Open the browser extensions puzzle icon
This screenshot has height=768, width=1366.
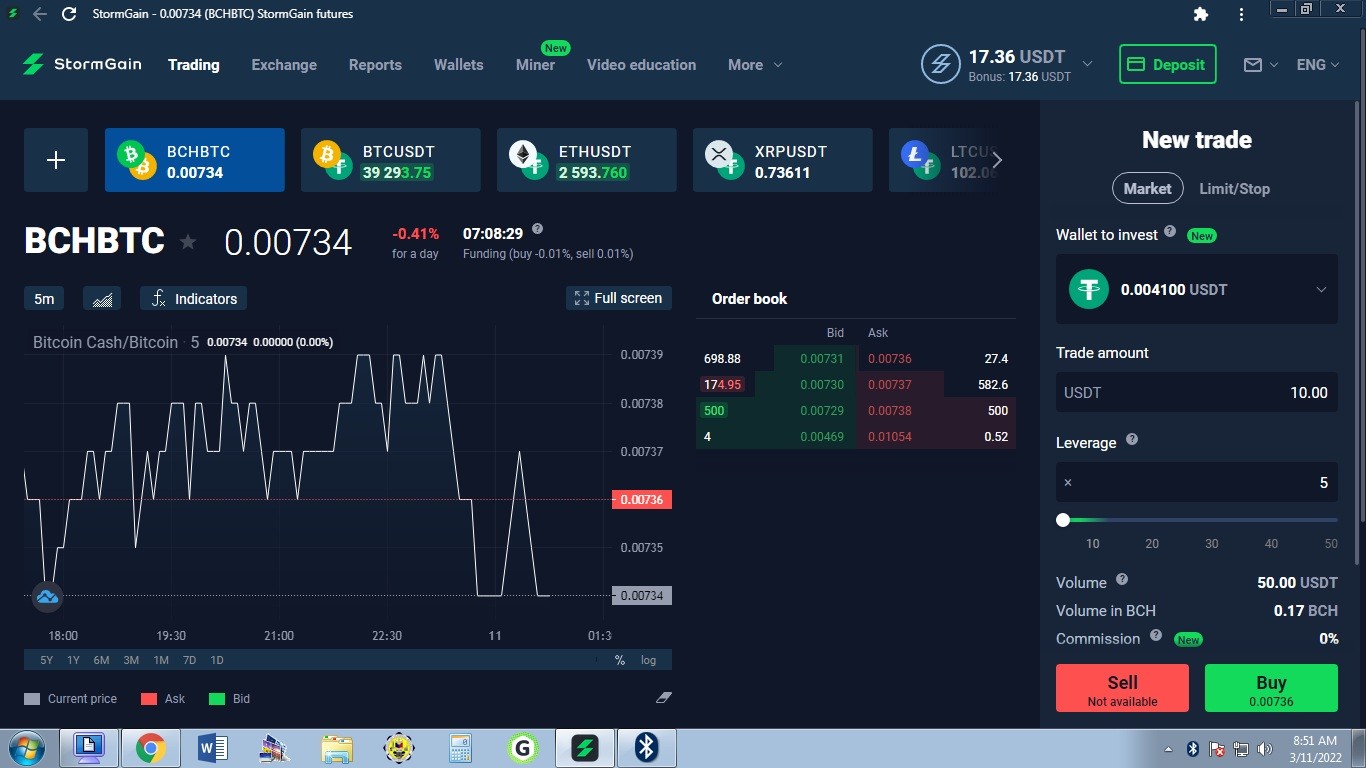click(1201, 14)
